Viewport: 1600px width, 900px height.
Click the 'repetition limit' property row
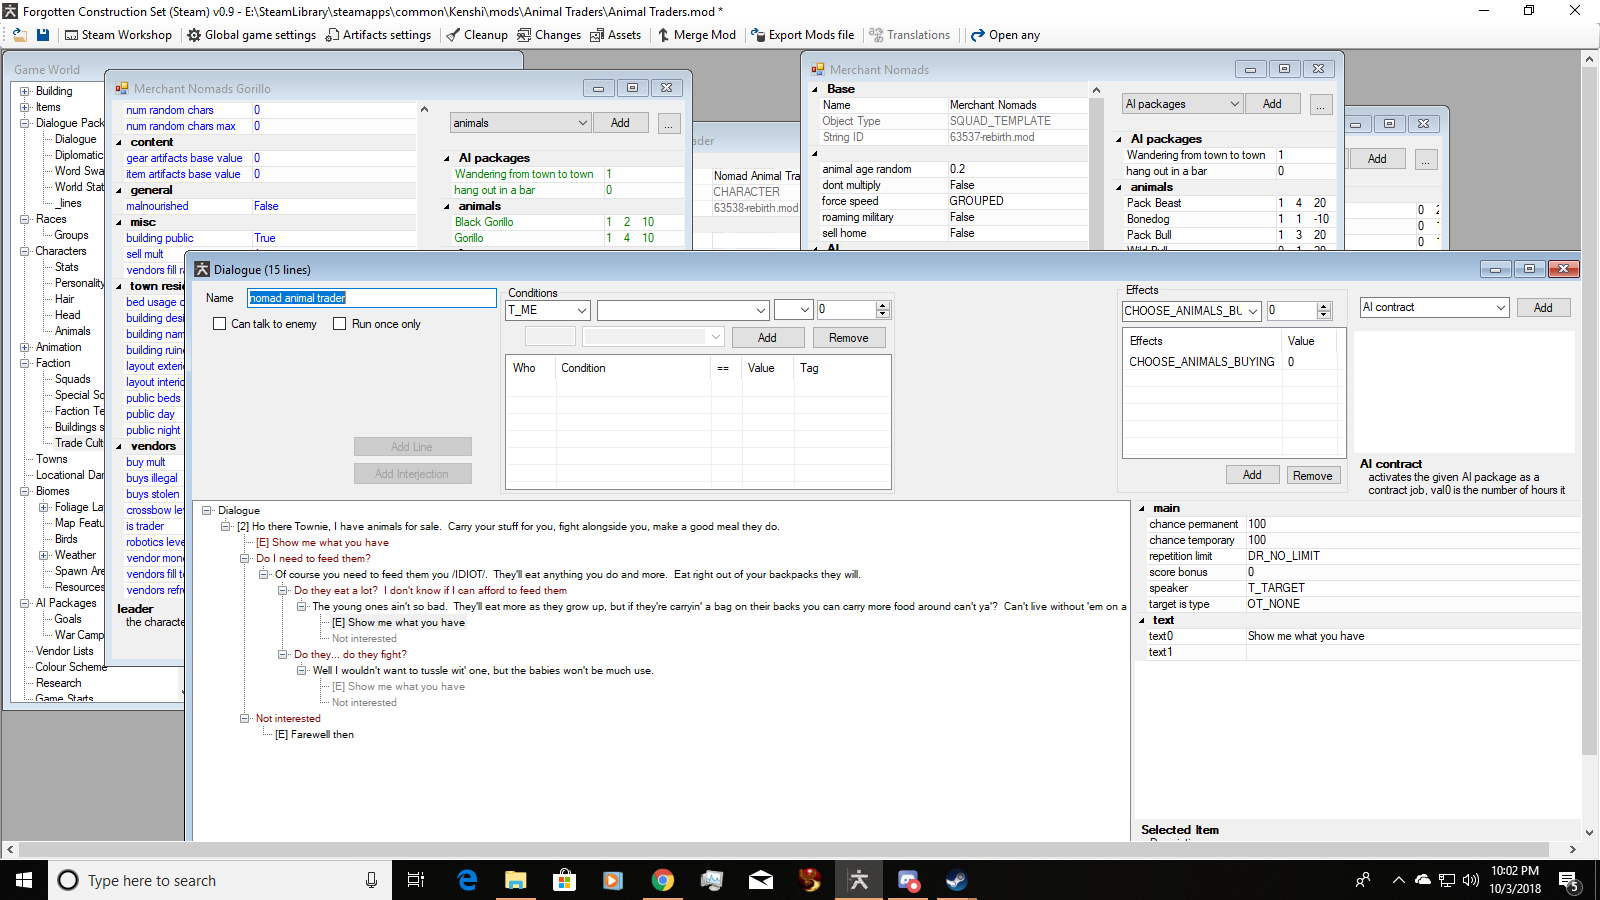click(x=1358, y=556)
